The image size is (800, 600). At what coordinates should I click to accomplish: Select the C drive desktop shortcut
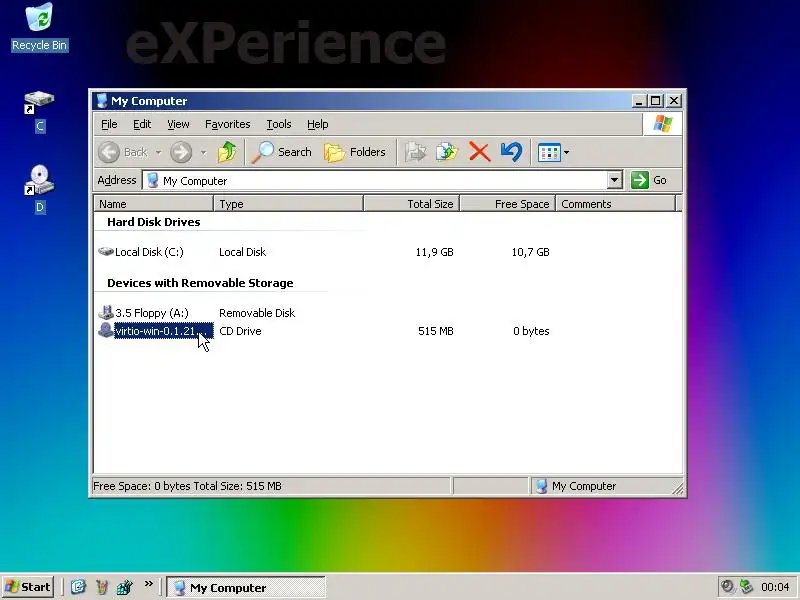(39, 111)
